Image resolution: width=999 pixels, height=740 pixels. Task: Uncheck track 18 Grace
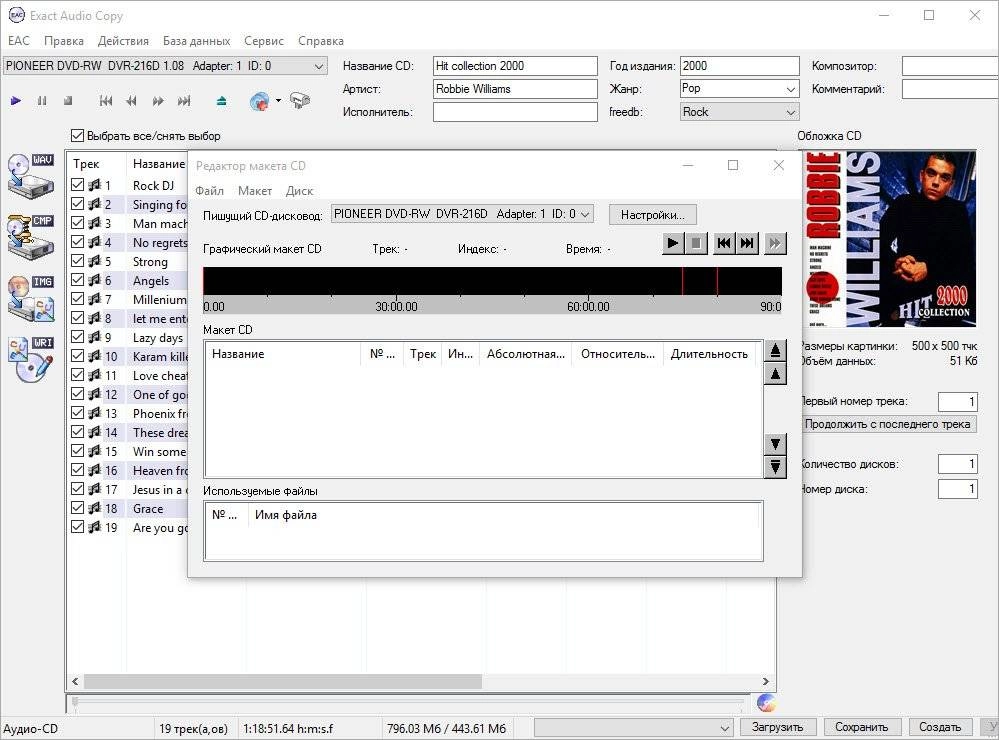pos(77,507)
